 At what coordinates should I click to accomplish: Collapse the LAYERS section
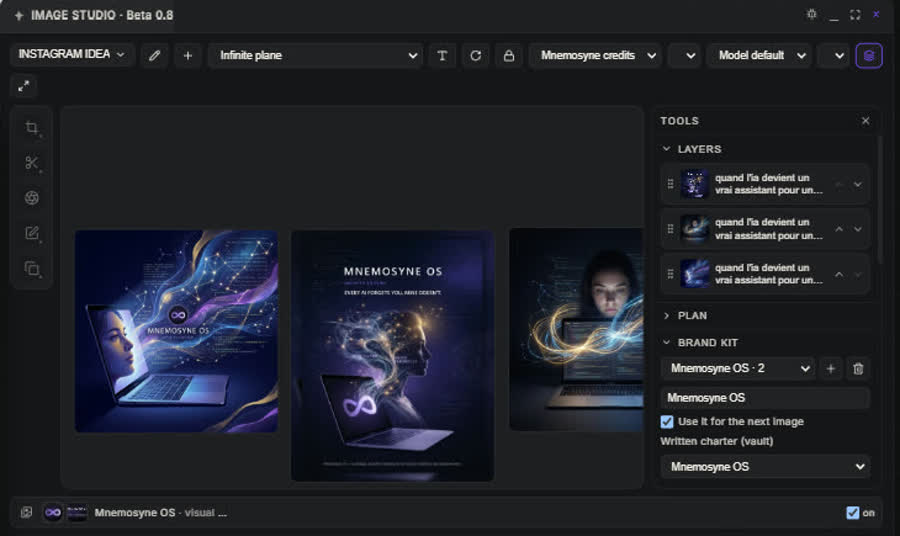666,149
